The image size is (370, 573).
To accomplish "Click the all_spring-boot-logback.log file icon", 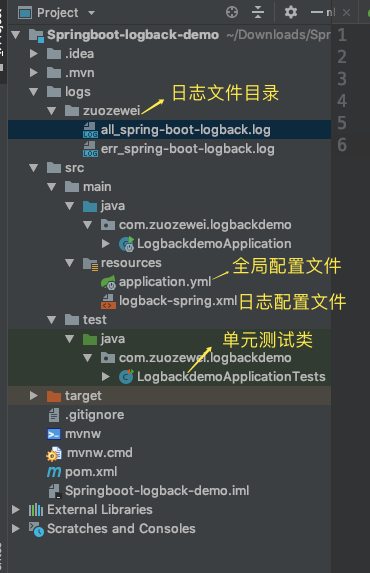I will [90, 130].
